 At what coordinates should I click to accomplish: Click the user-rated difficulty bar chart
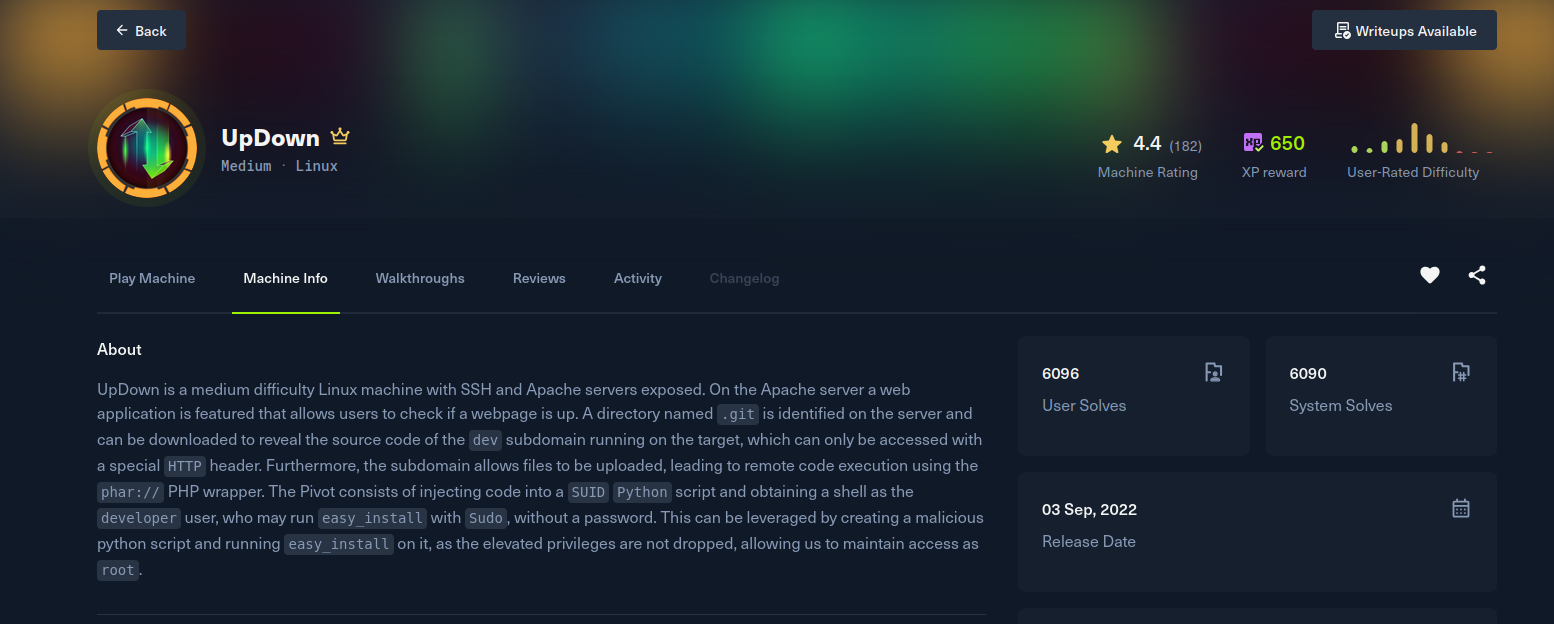[1421, 138]
